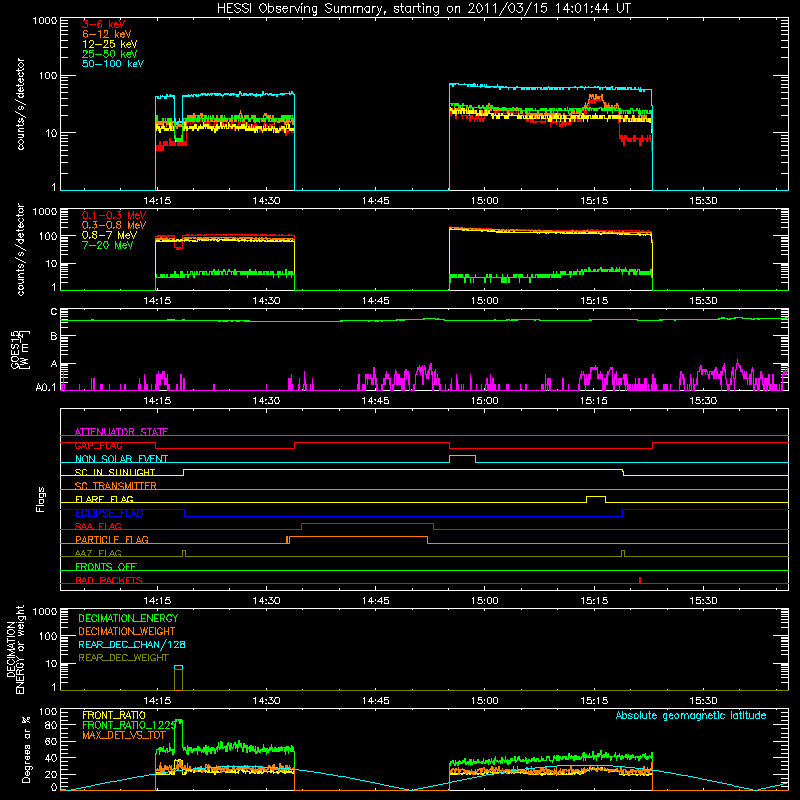Click 15:15 under the GOES15 panel
800x800 pixels.
593,401
